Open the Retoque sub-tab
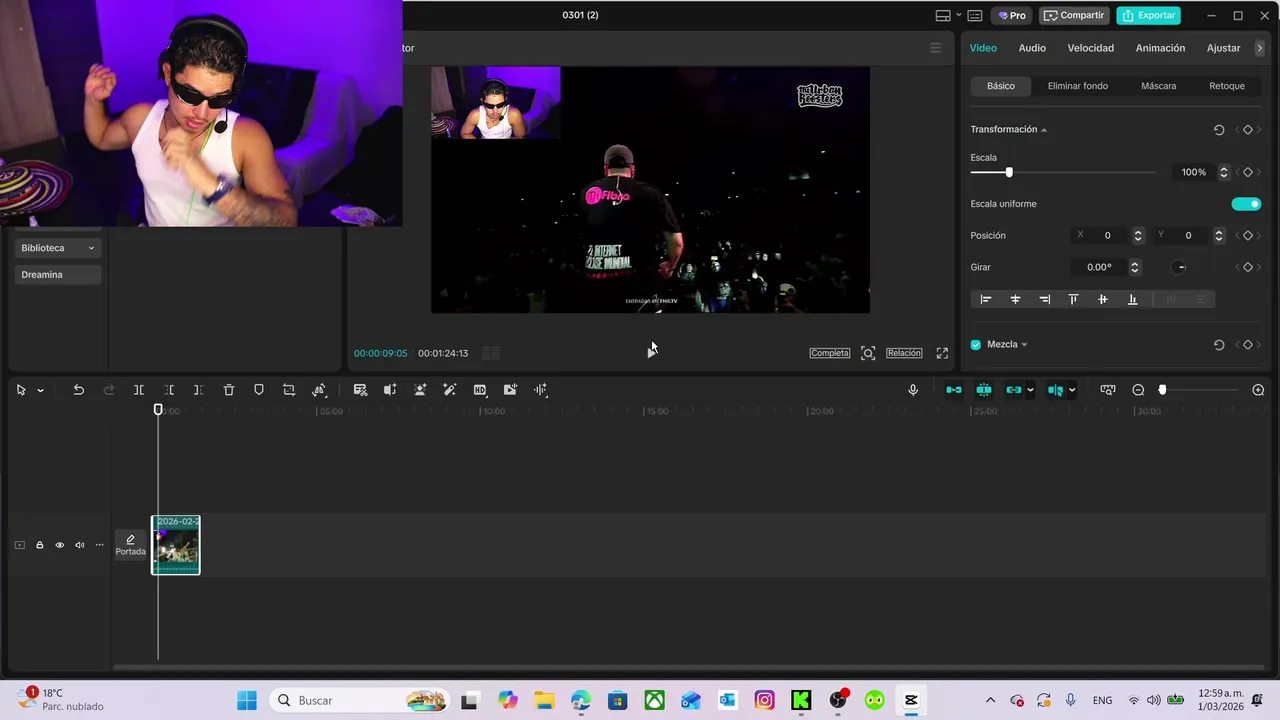1280x720 pixels. click(x=1226, y=86)
